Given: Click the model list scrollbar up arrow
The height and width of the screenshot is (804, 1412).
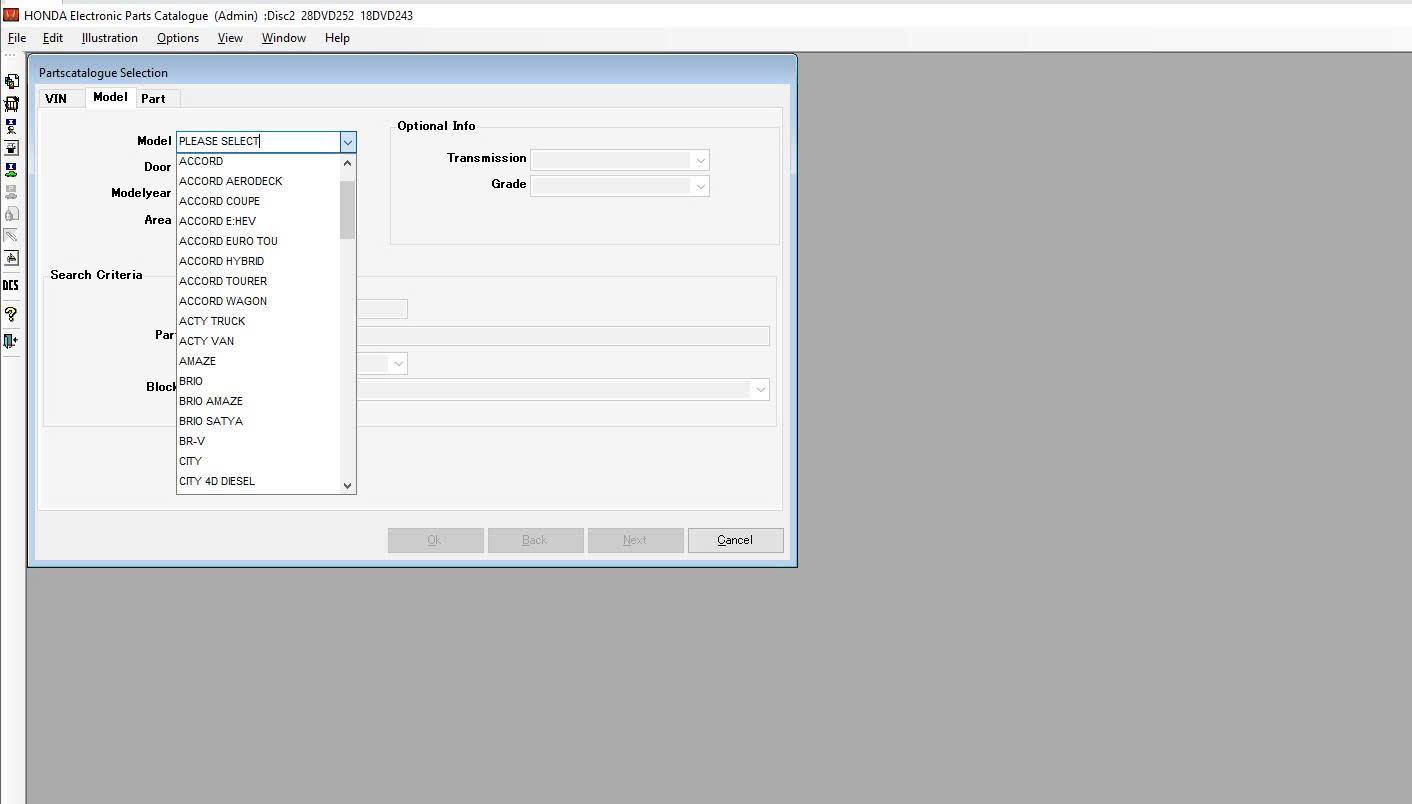Looking at the screenshot, I should (x=347, y=163).
